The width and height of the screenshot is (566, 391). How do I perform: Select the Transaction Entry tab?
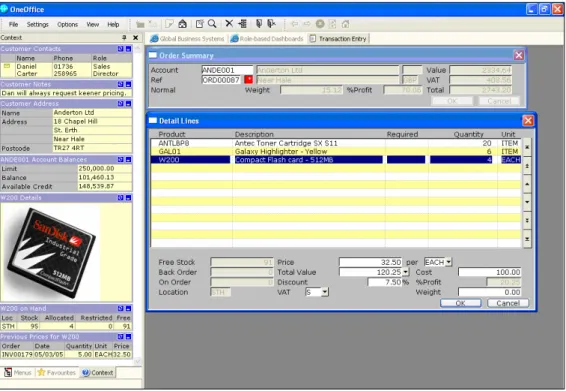[x=338, y=39]
